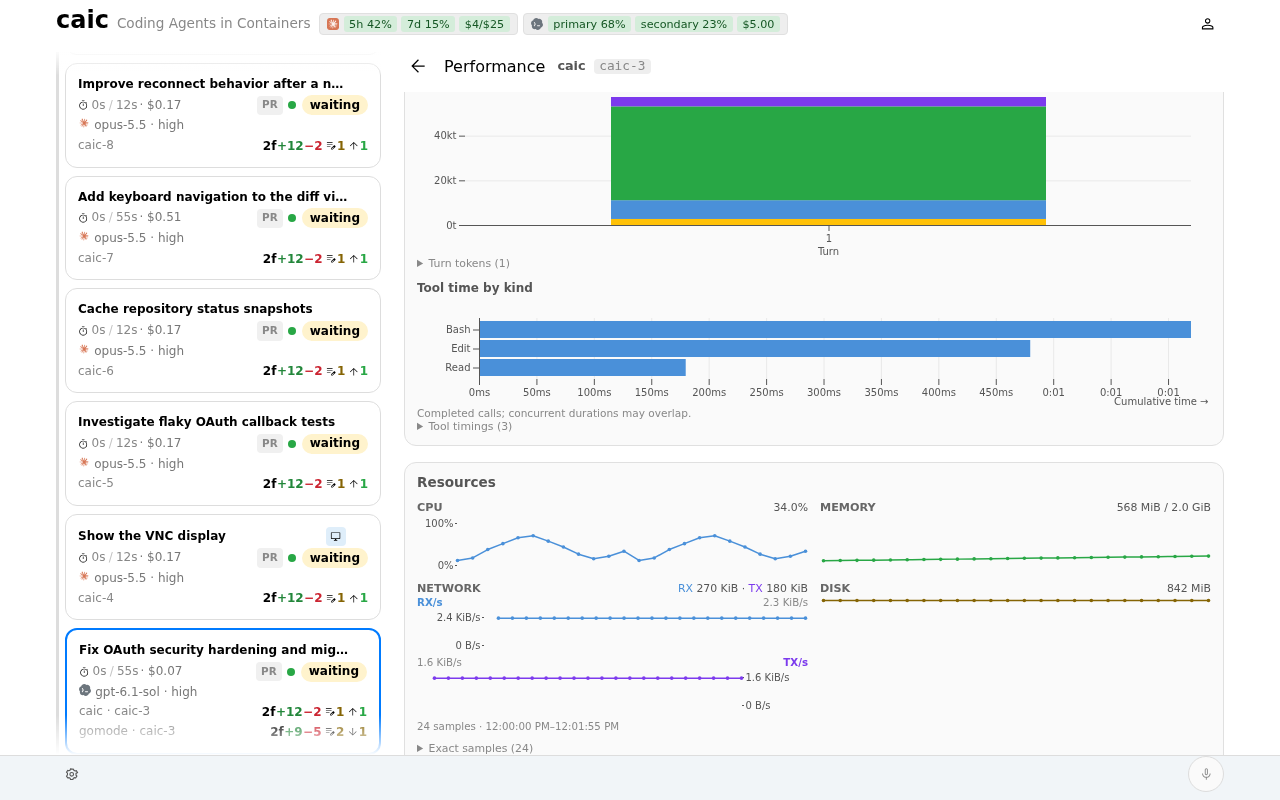The image size is (1280, 800).
Task: Expand Turn tokens (1) details
Action: (x=464, y=263)
